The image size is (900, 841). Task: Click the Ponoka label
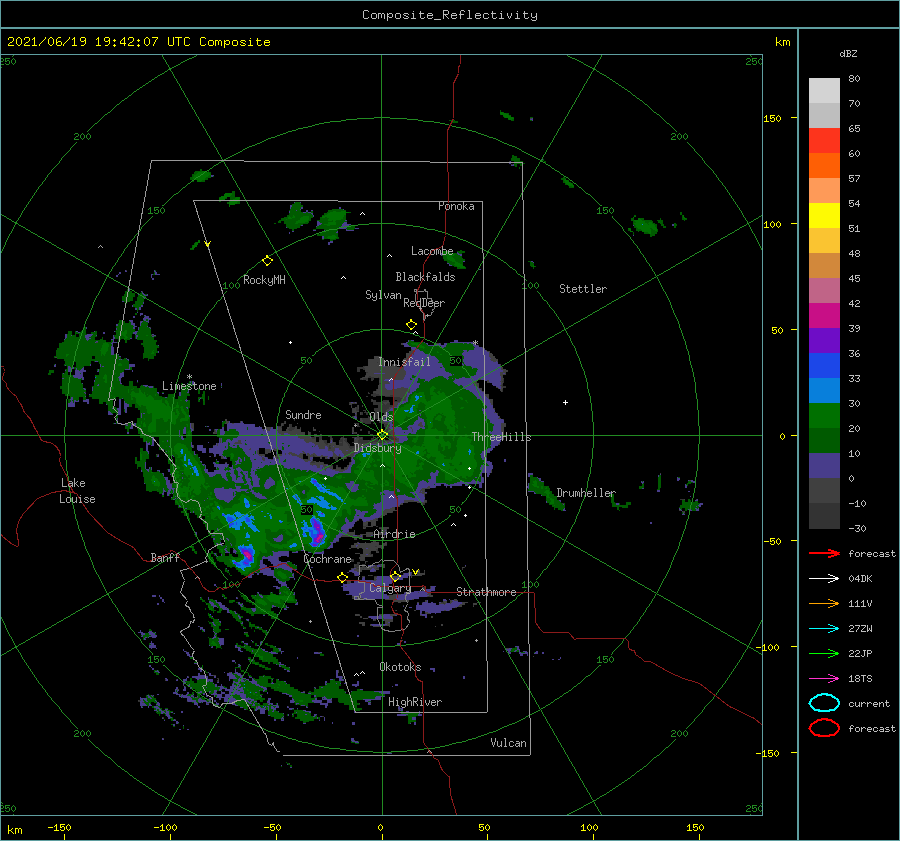coord(456,206)
